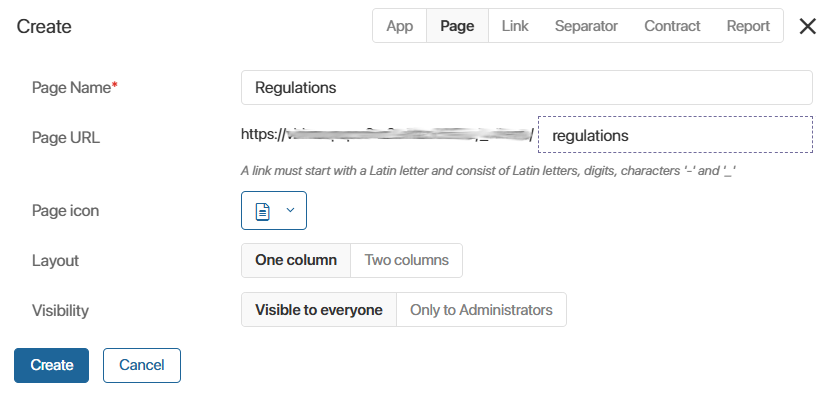Switch to the App tab
The width and height of the screenshot is (828, 405).
[400, 26]
